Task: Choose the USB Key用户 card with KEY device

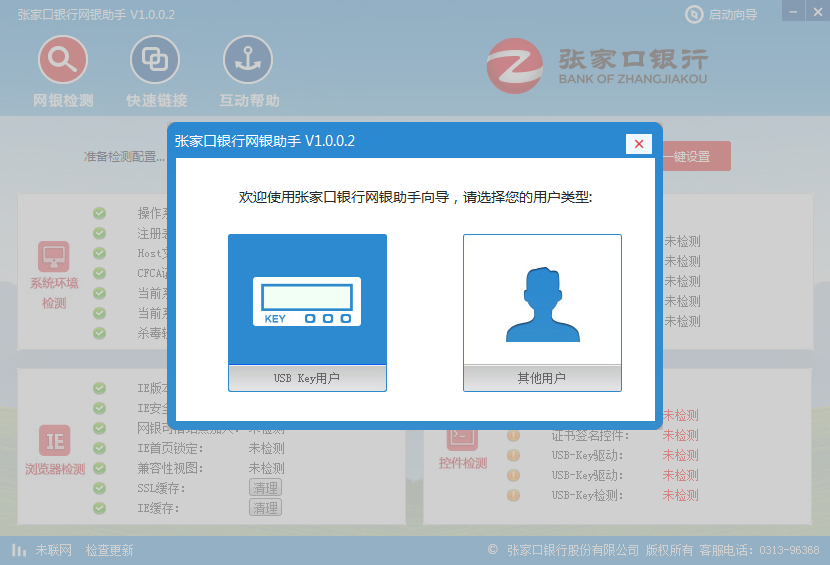Action: point(307,312)
